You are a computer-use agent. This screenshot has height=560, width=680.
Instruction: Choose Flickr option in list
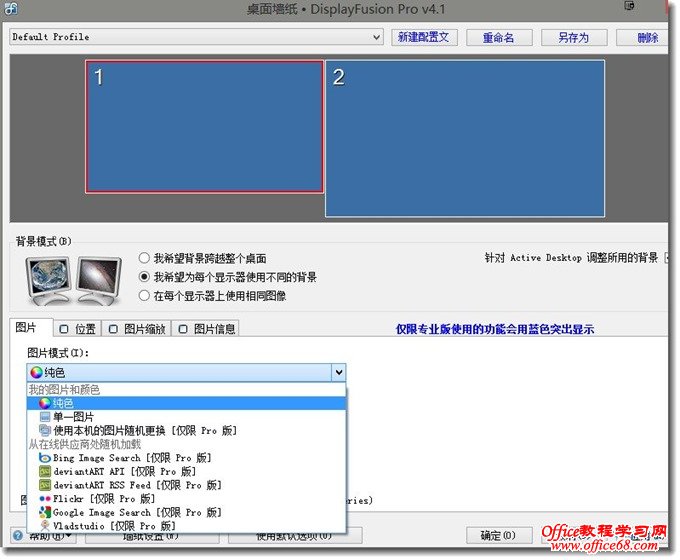[x=186, y=498]
